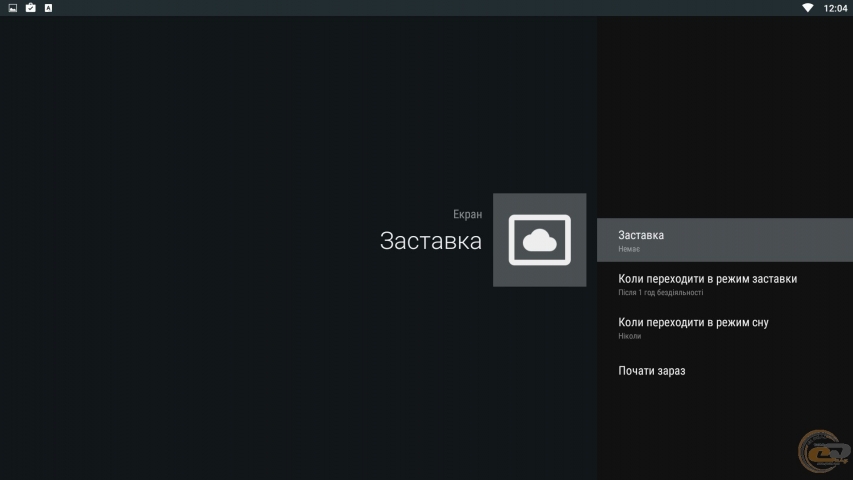Click the Ніколи subtitle text
This screenshot has width=853, height=480.
click(x=629, y=336)
